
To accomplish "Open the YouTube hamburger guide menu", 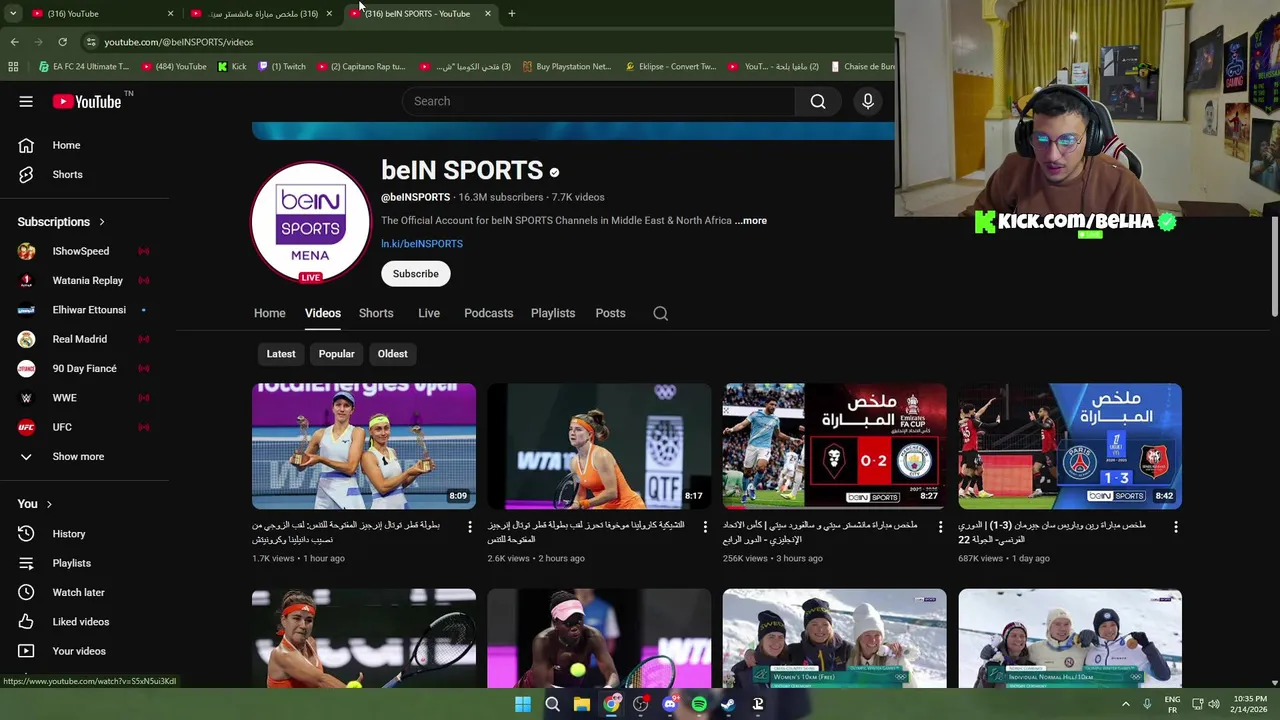I will pos(26,101).
